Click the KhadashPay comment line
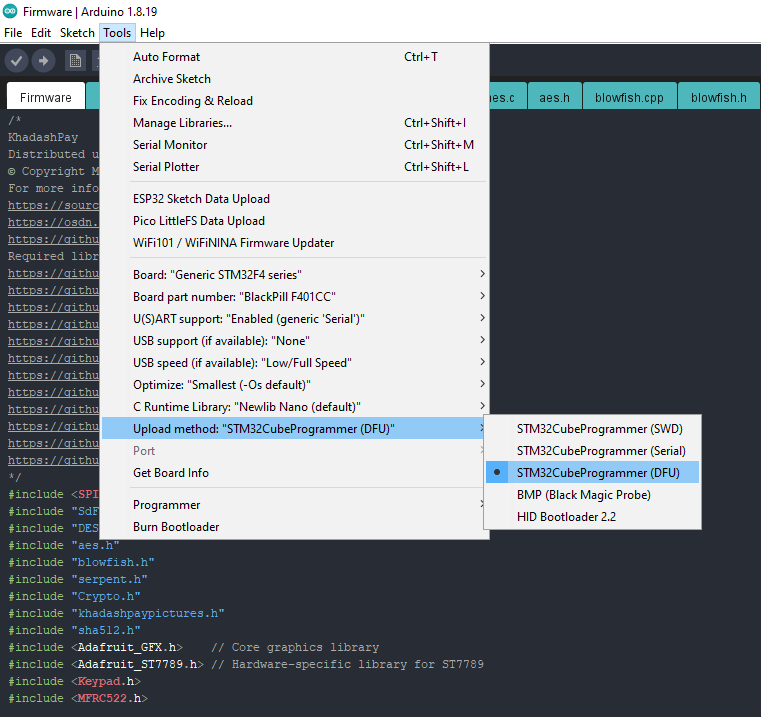Screen dimensions: 761x717 click(43, 137)
